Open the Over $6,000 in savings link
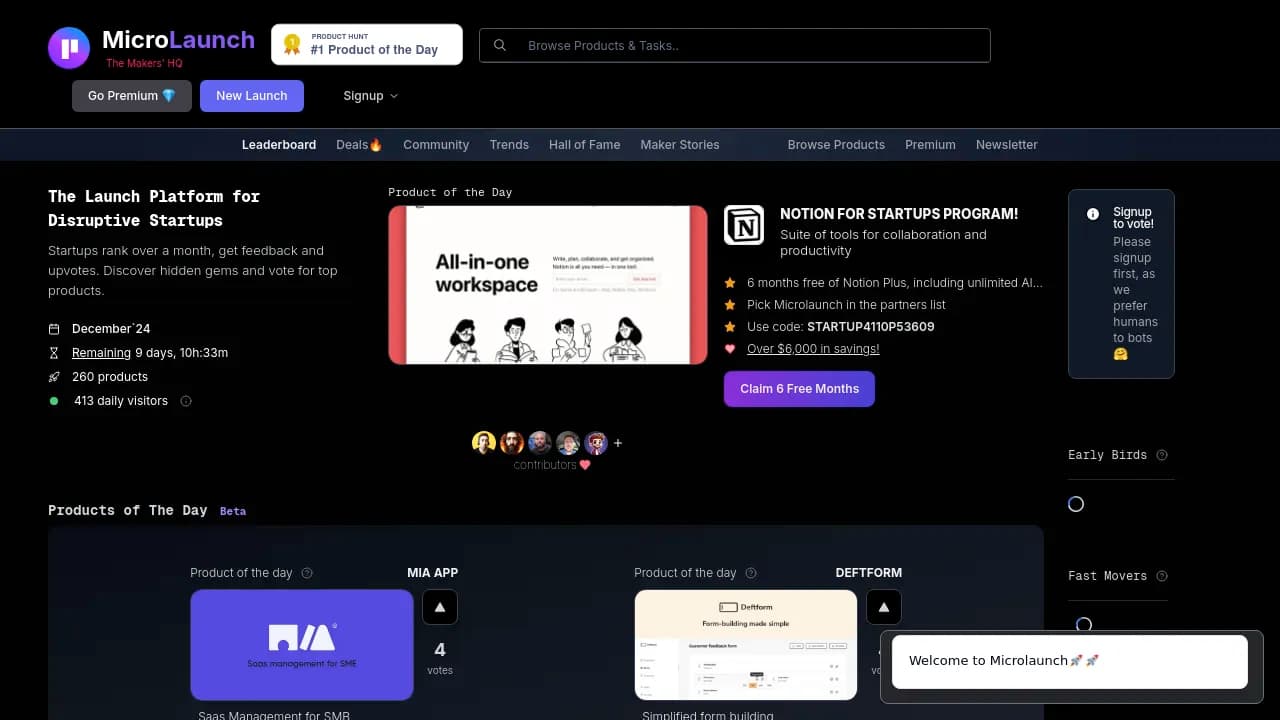The width and height of the screenshot is (1280, 720). pyautogui.click(x=813, y=349)
